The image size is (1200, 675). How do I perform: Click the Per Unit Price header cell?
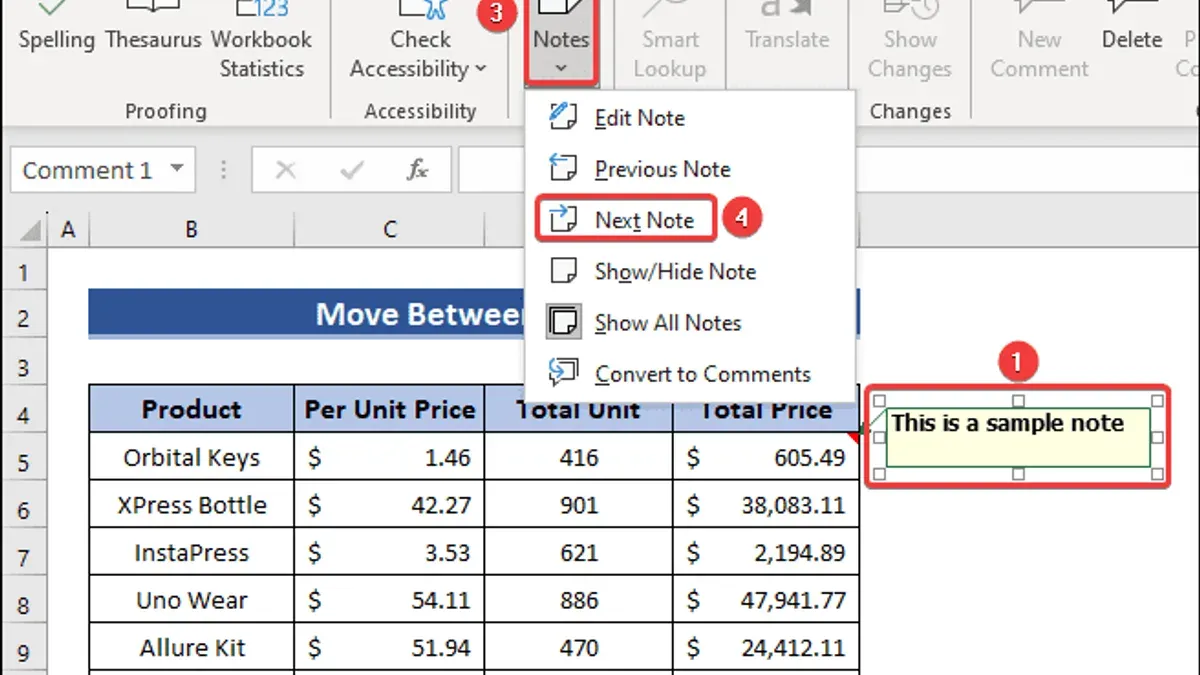coord(389,409)
